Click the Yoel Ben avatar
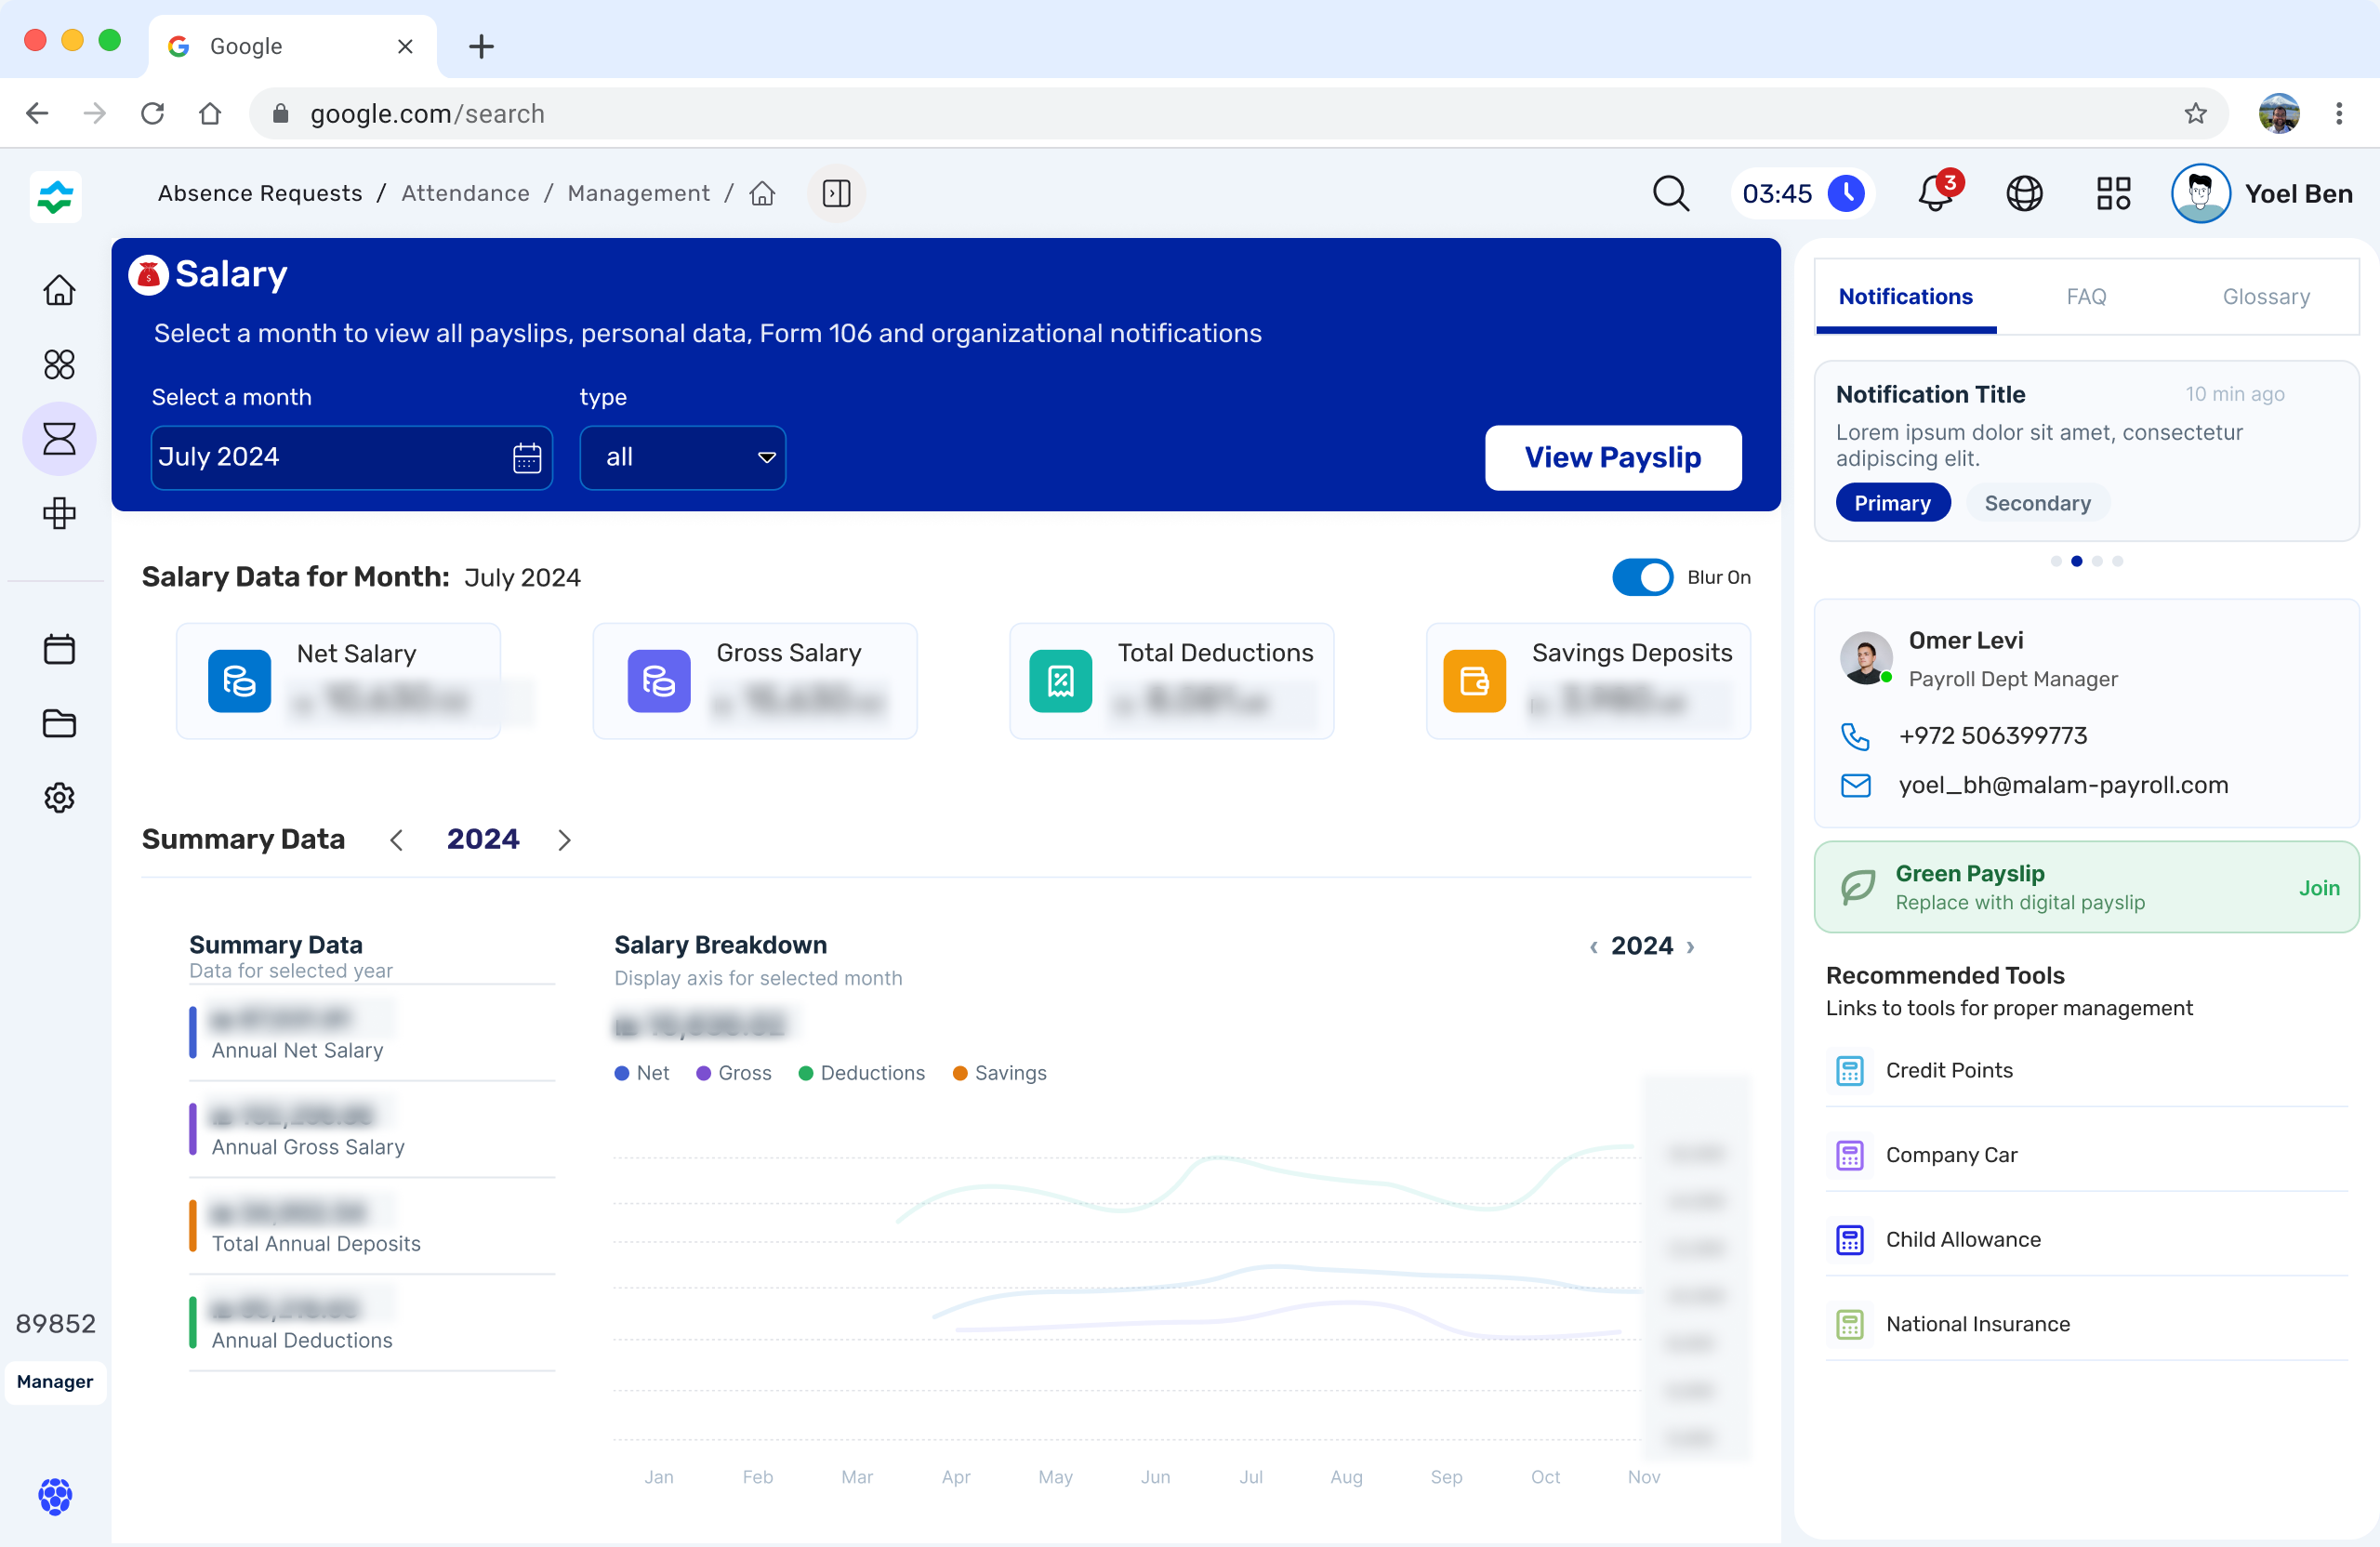 point(2200,193)
